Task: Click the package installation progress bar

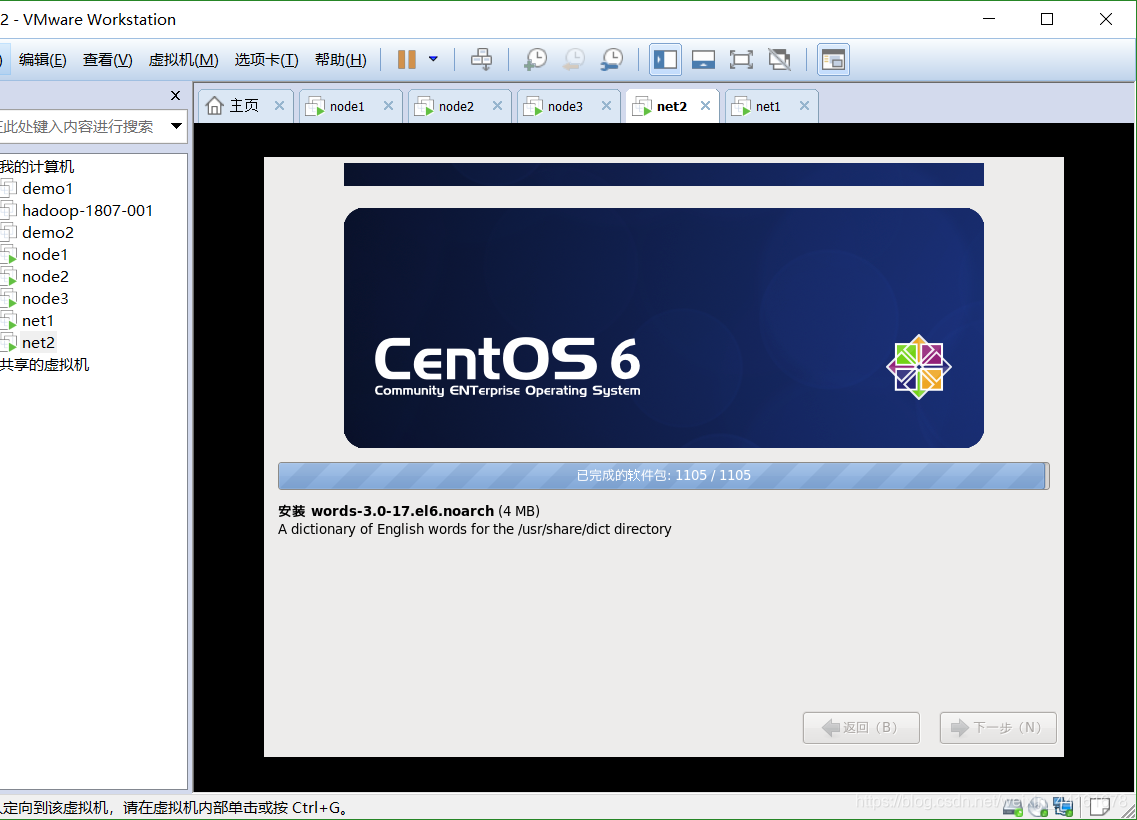Action: coord(663,476)
